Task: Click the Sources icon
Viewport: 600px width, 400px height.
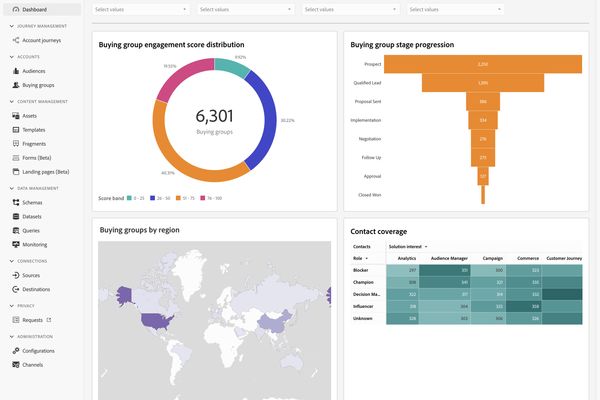Action: 16,275
